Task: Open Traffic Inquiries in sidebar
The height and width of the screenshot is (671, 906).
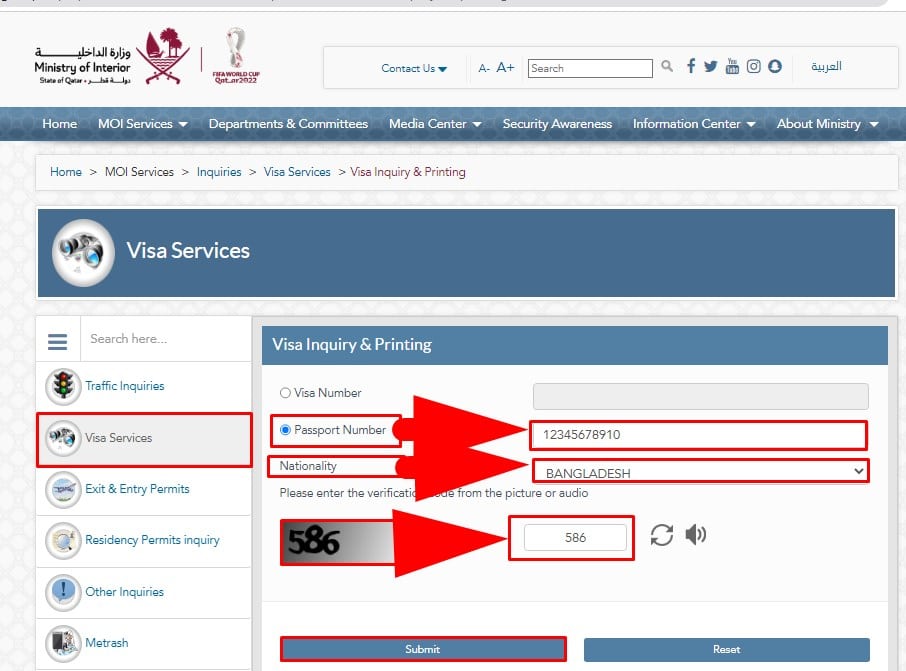Action: 124,386
